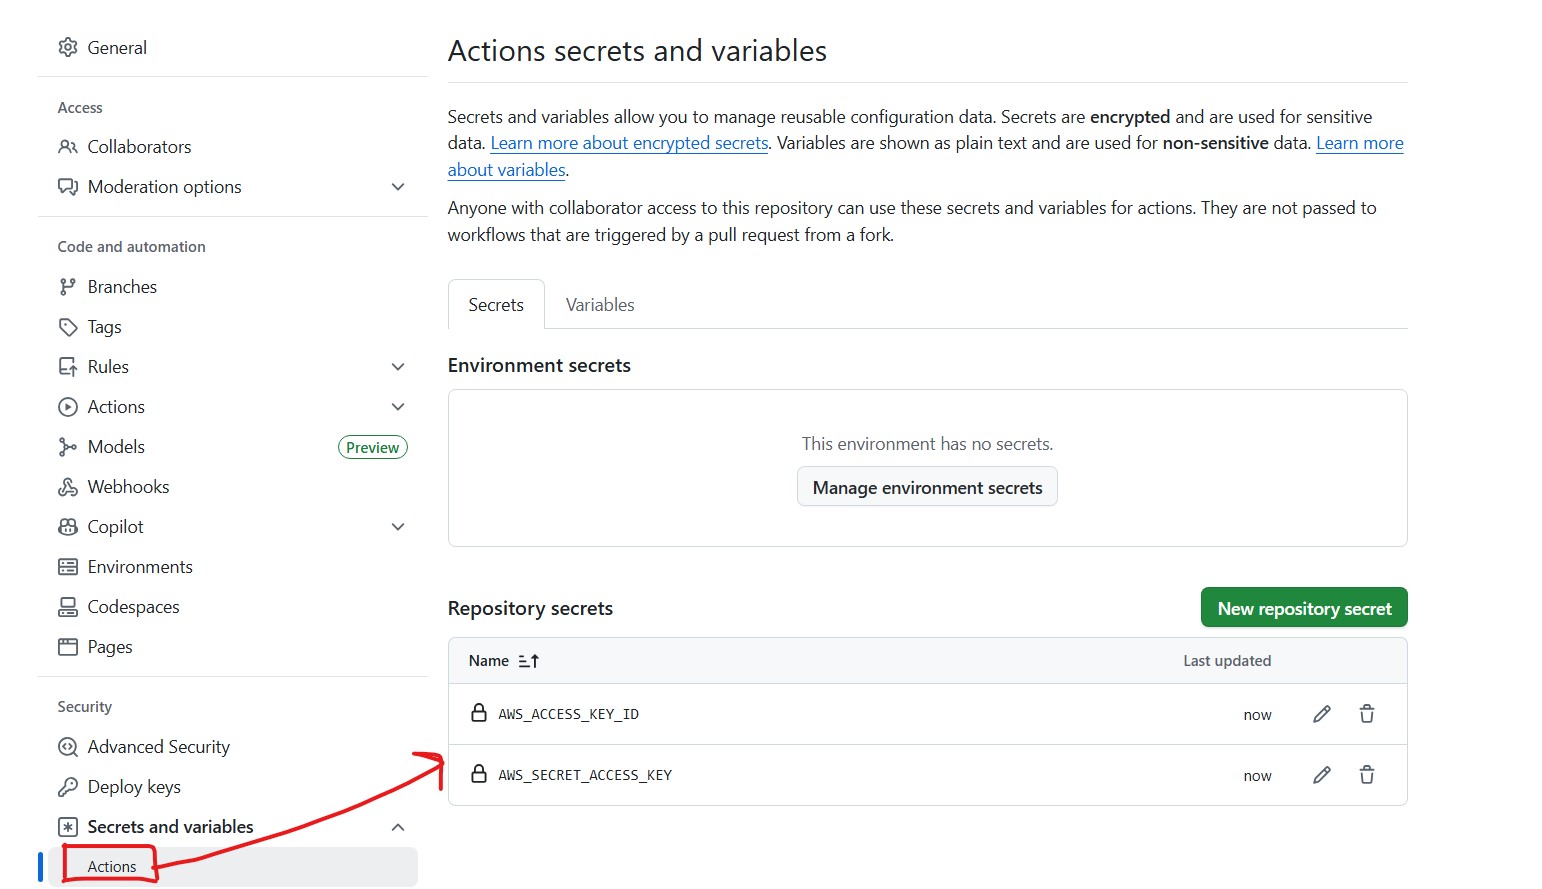Image resolution: width=1542 pixels, height=889 pixels.
Task: Click the gear icon next to General
Action: click(x=68, y=48)
